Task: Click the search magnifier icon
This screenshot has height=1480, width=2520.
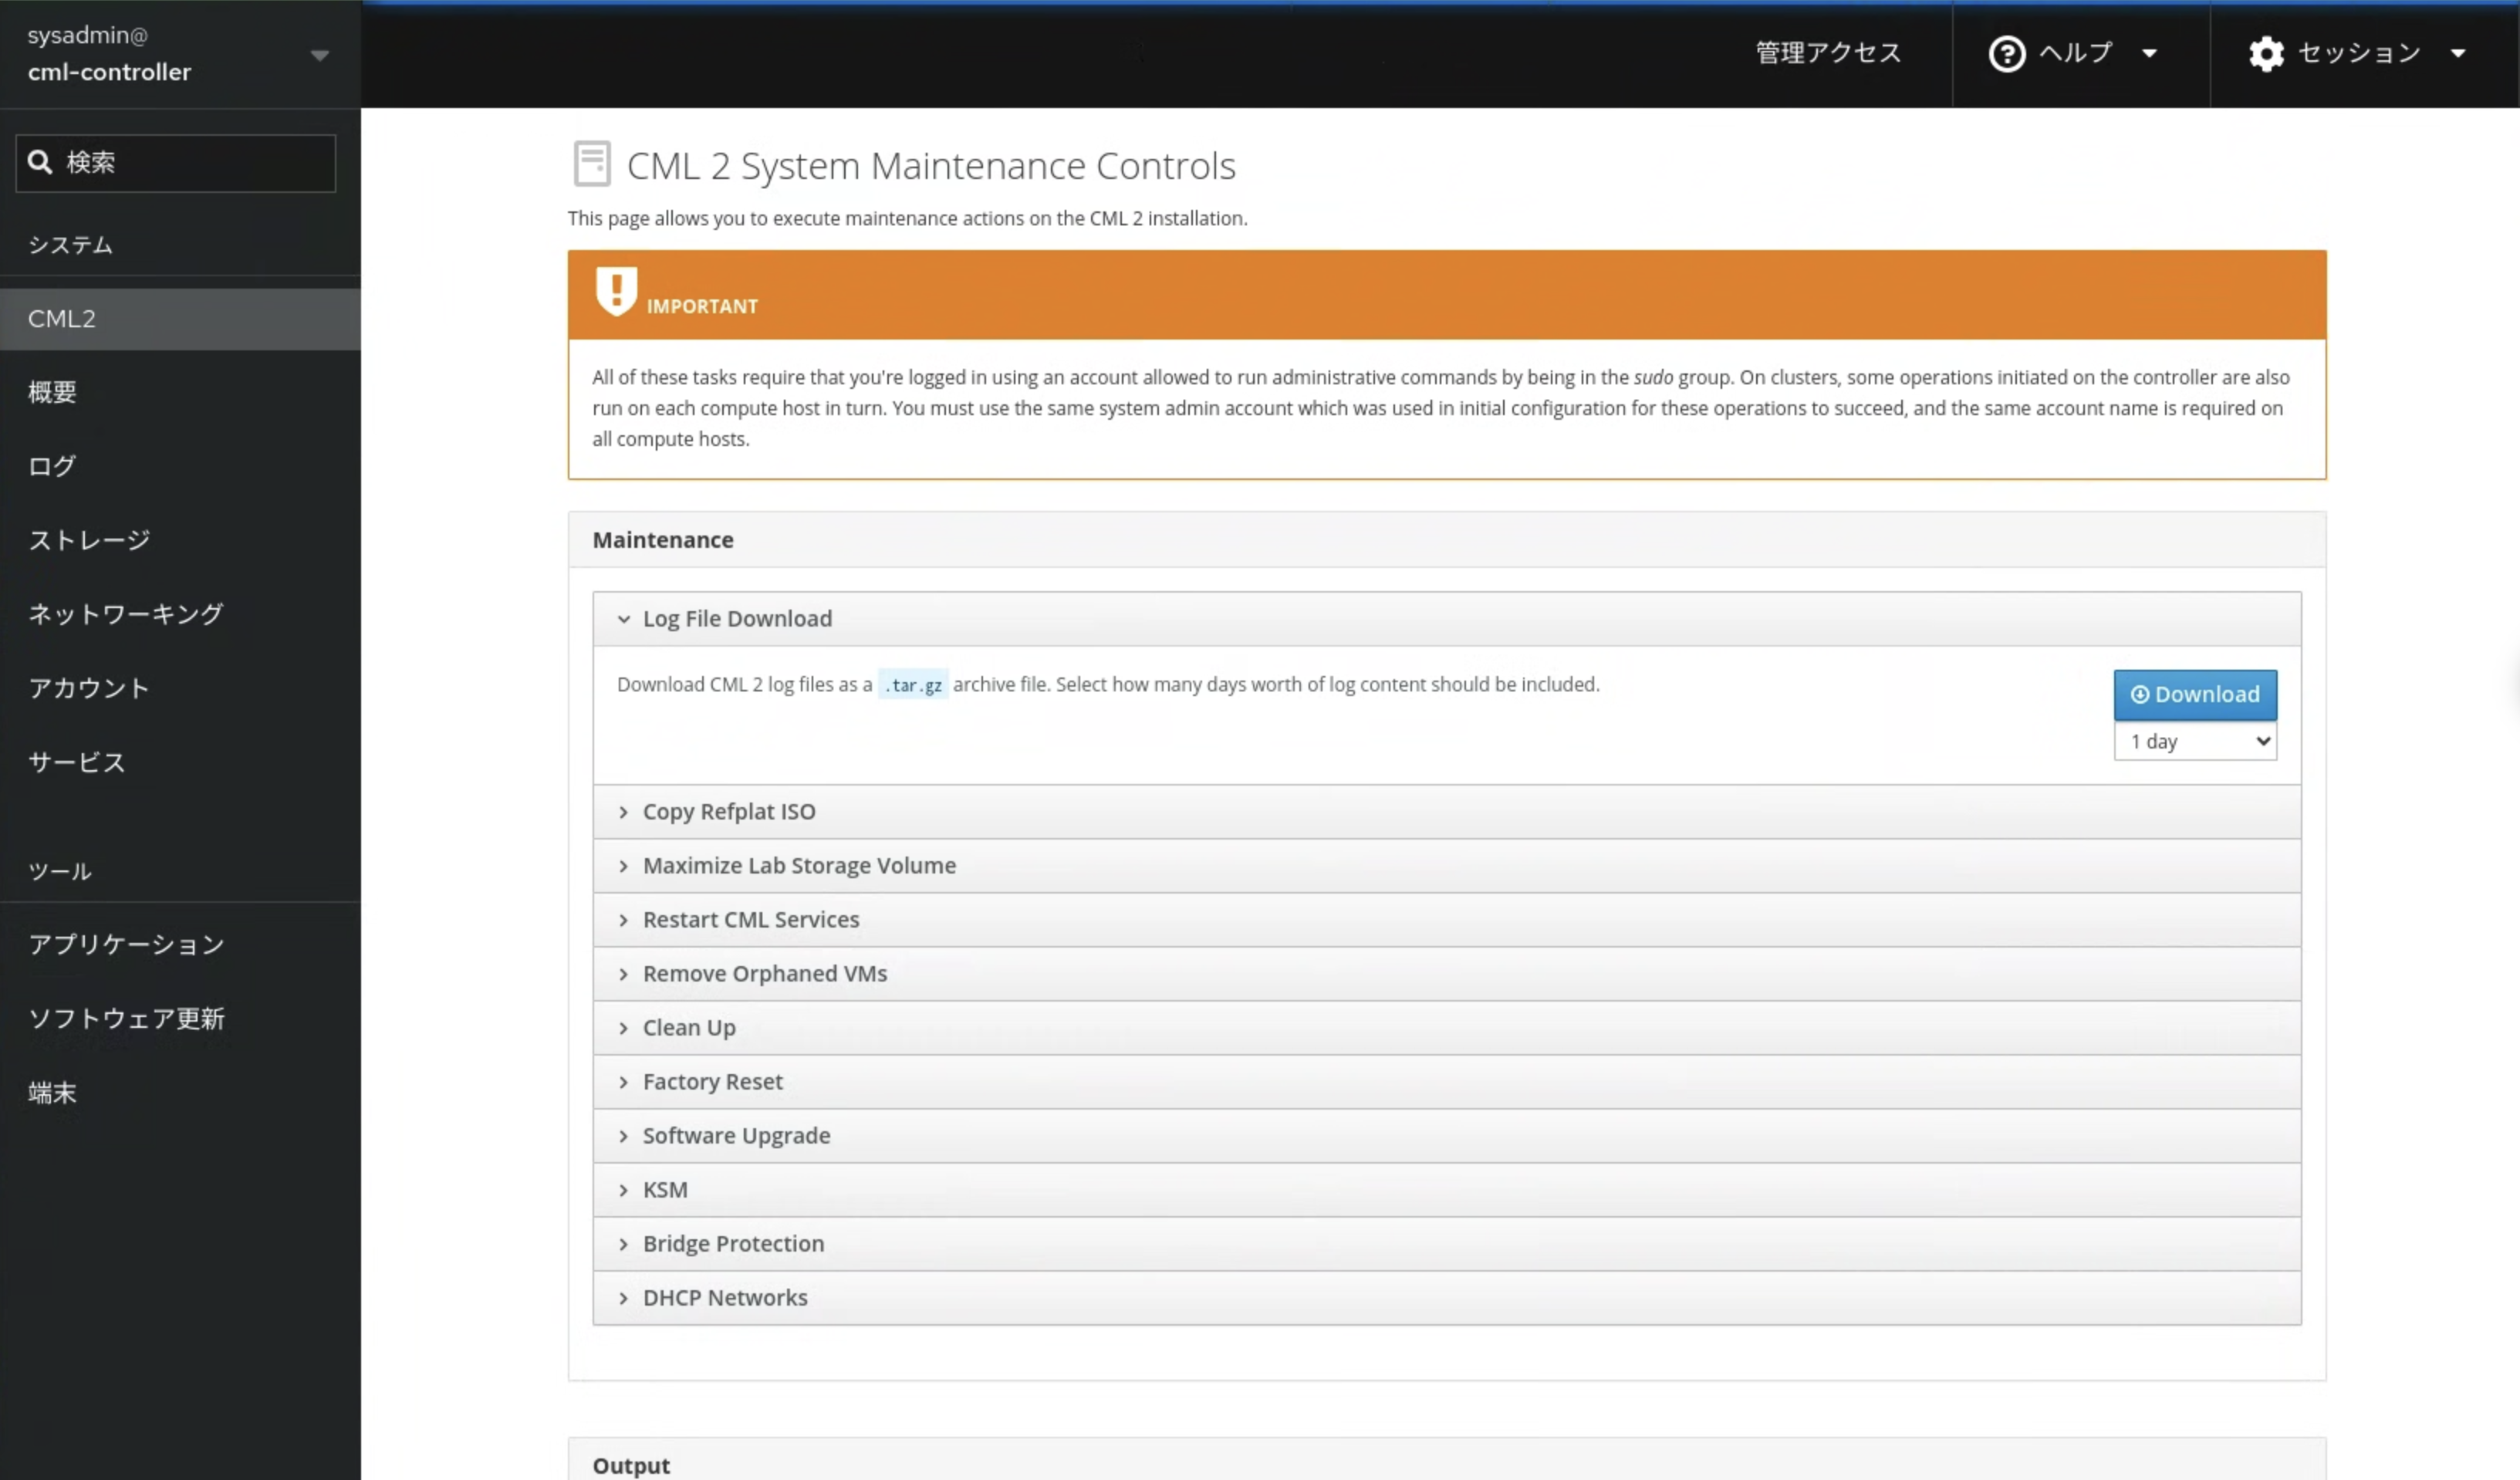Action: click(x=40, y=162)
